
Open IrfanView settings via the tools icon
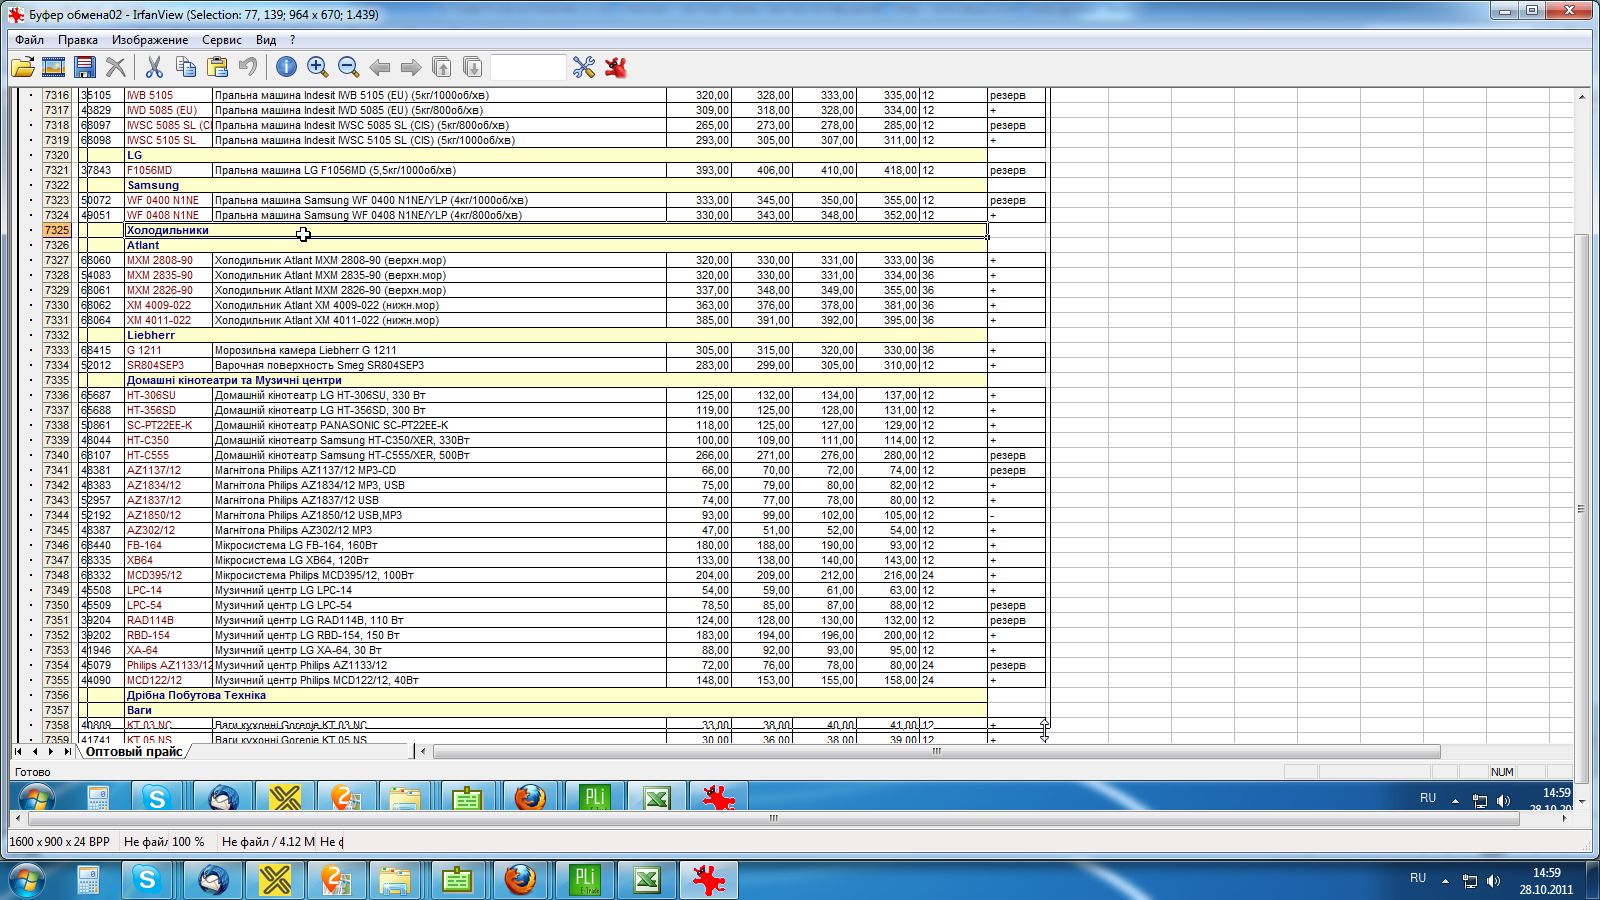click(x=584, y=67)
